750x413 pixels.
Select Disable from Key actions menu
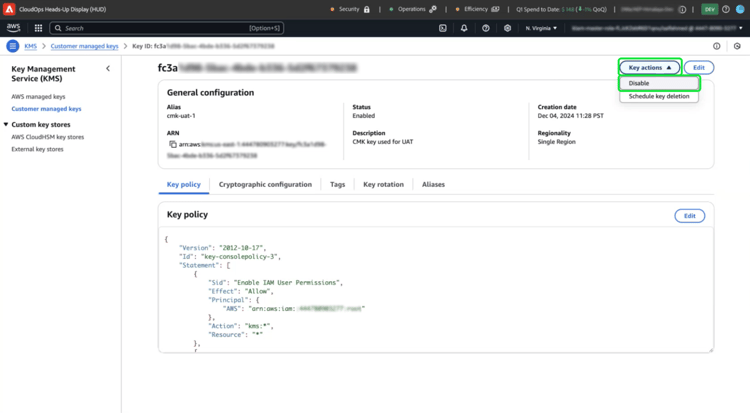639,83
